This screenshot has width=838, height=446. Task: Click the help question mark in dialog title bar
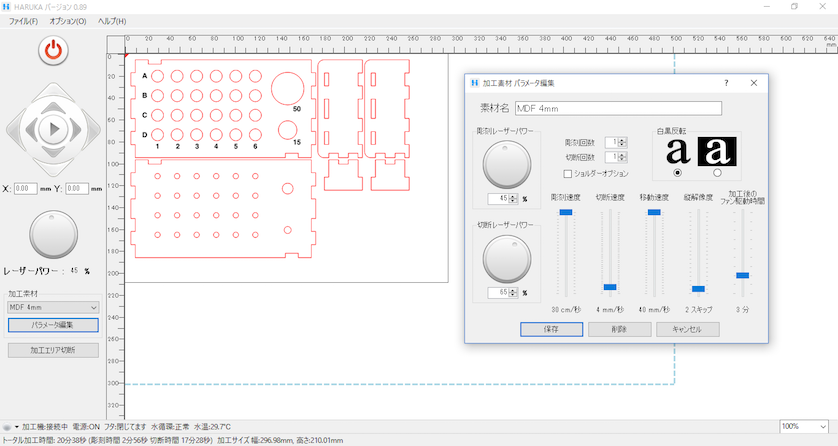(726, 83)
